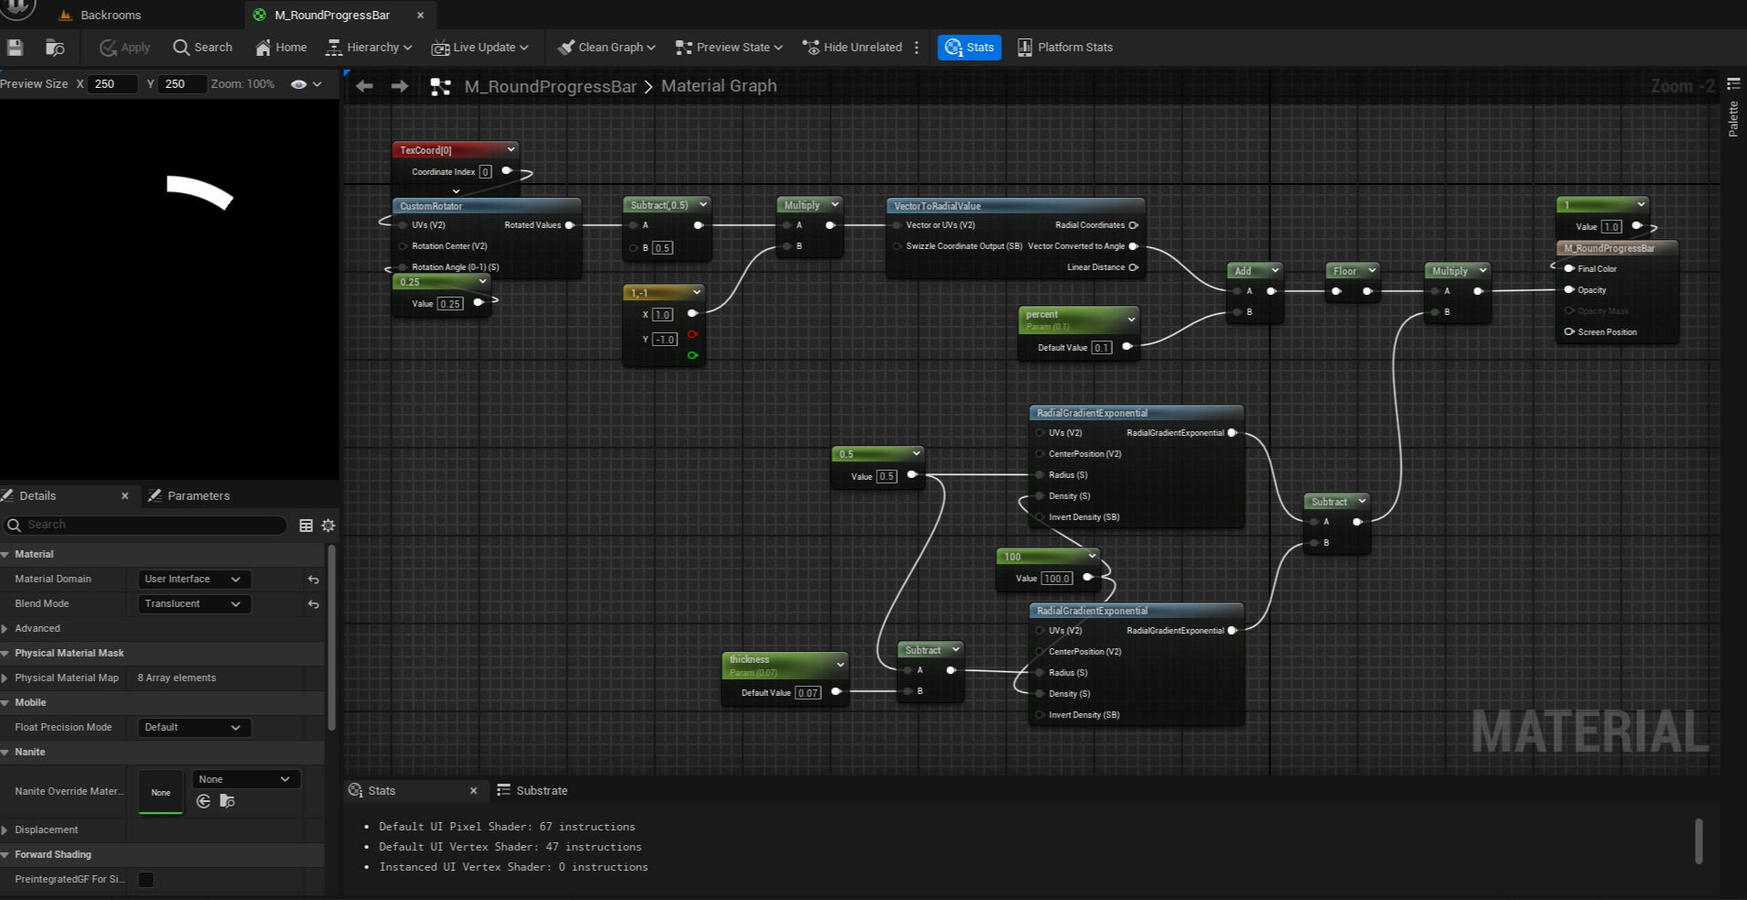Click the Preview Size X input field
The width and height of the screenshot is (1747, 900).
[111, 84]
